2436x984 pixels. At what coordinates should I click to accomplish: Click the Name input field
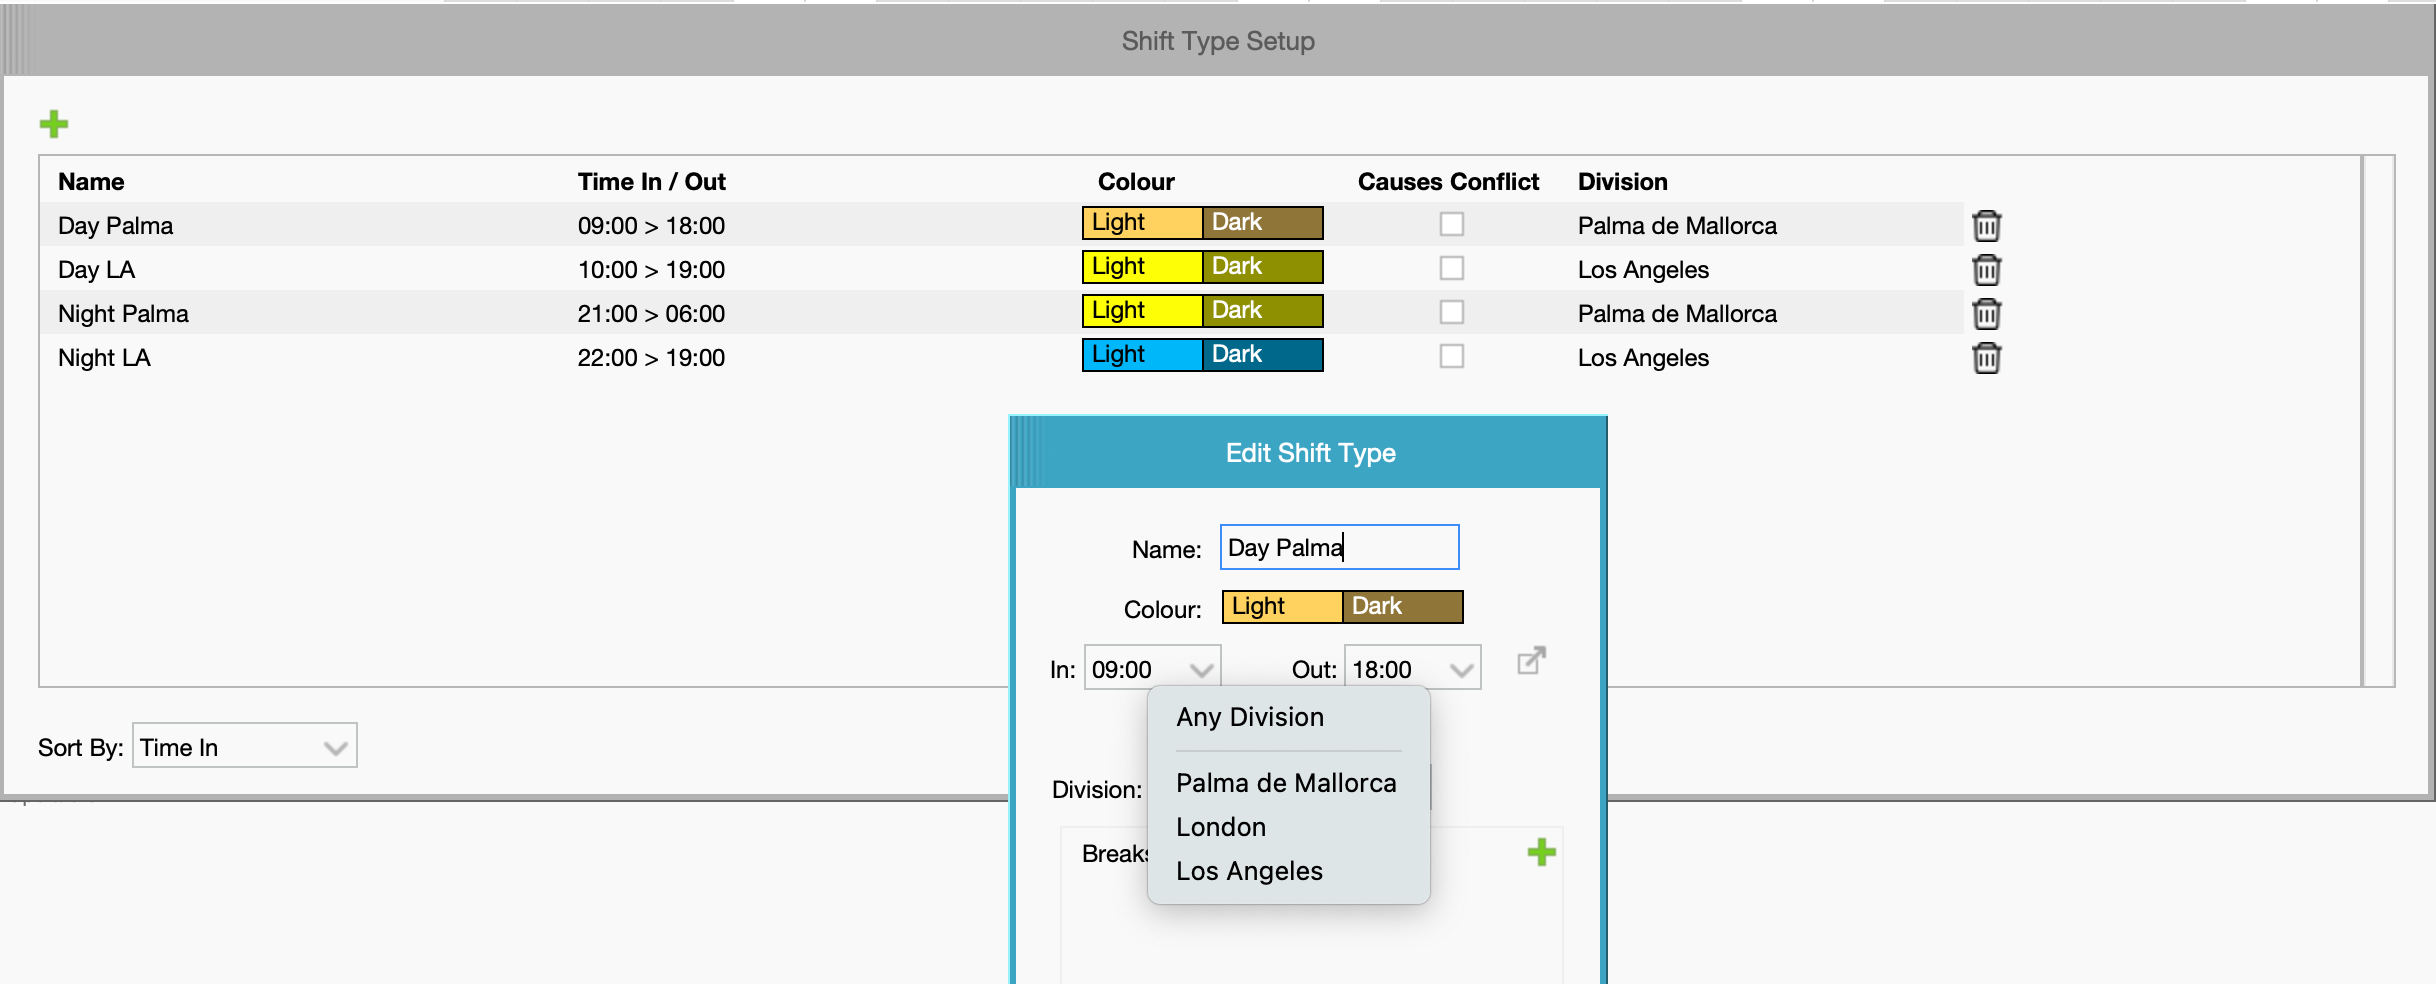click(x=1339, y=547)
